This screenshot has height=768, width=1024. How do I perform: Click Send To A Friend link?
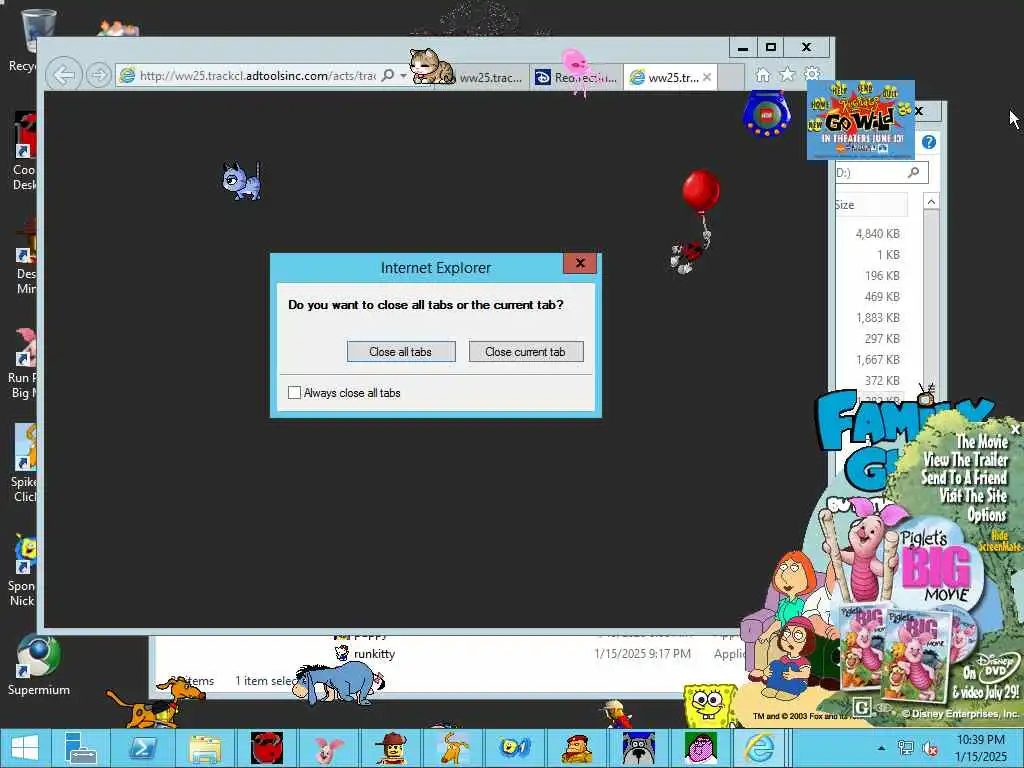(x=964, y=477)
